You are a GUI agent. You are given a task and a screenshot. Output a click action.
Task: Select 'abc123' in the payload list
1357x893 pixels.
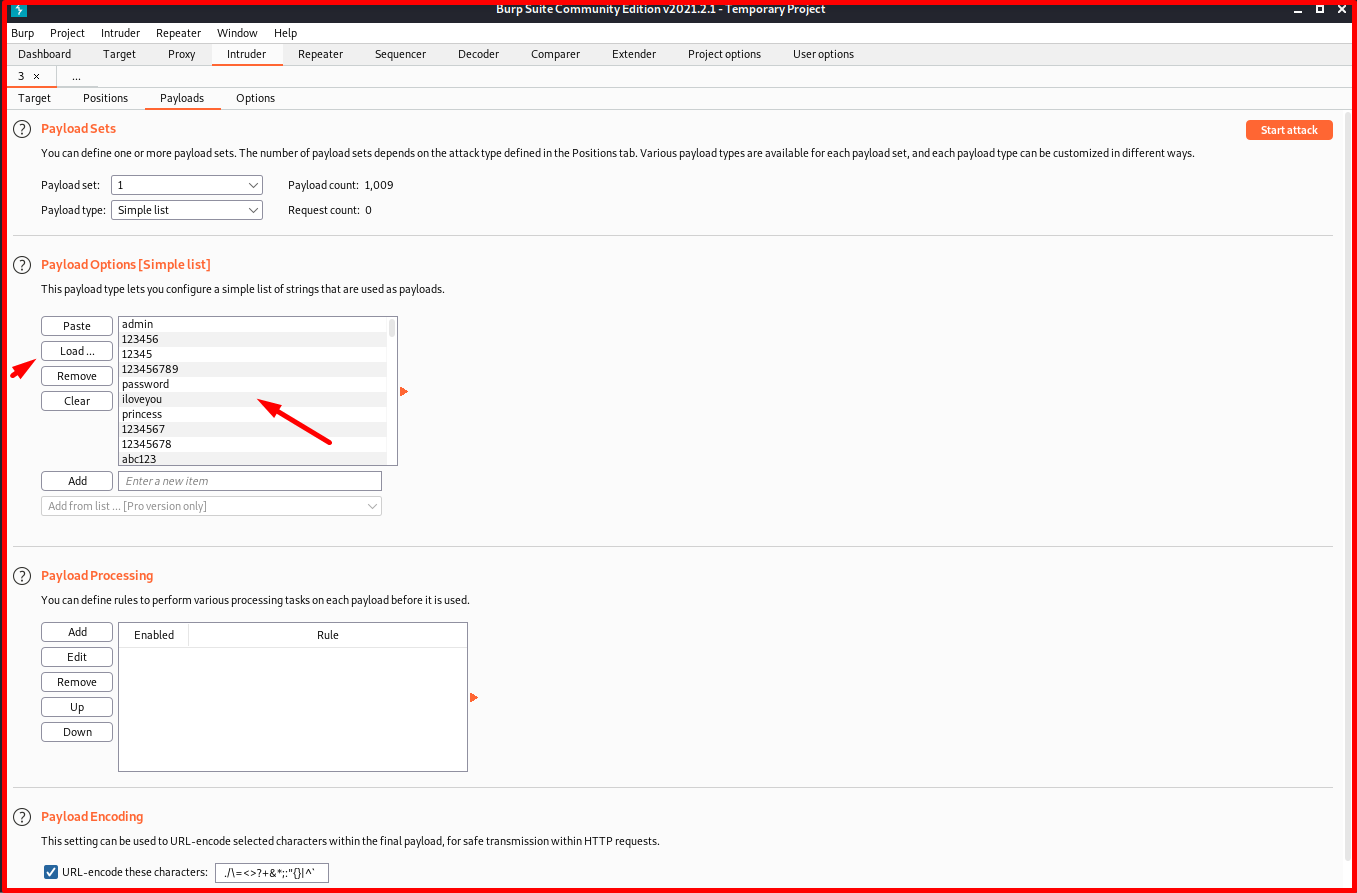click(253, 459)
